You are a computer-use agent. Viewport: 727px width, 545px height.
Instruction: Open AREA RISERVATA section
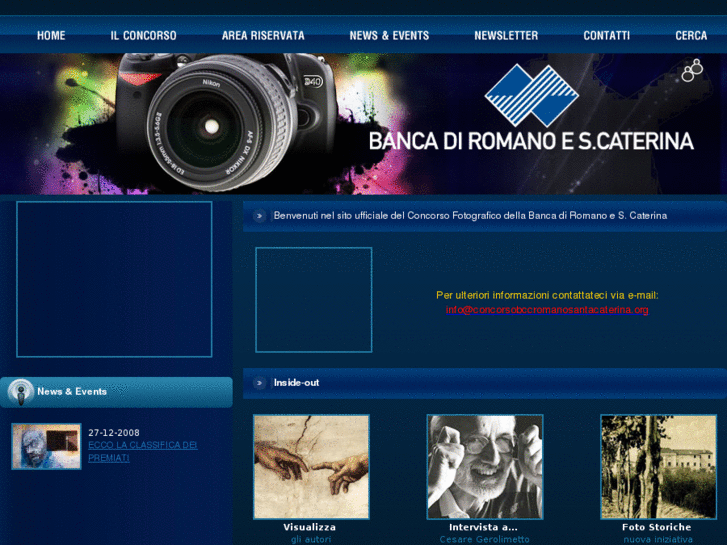click(x=263, y=35)
